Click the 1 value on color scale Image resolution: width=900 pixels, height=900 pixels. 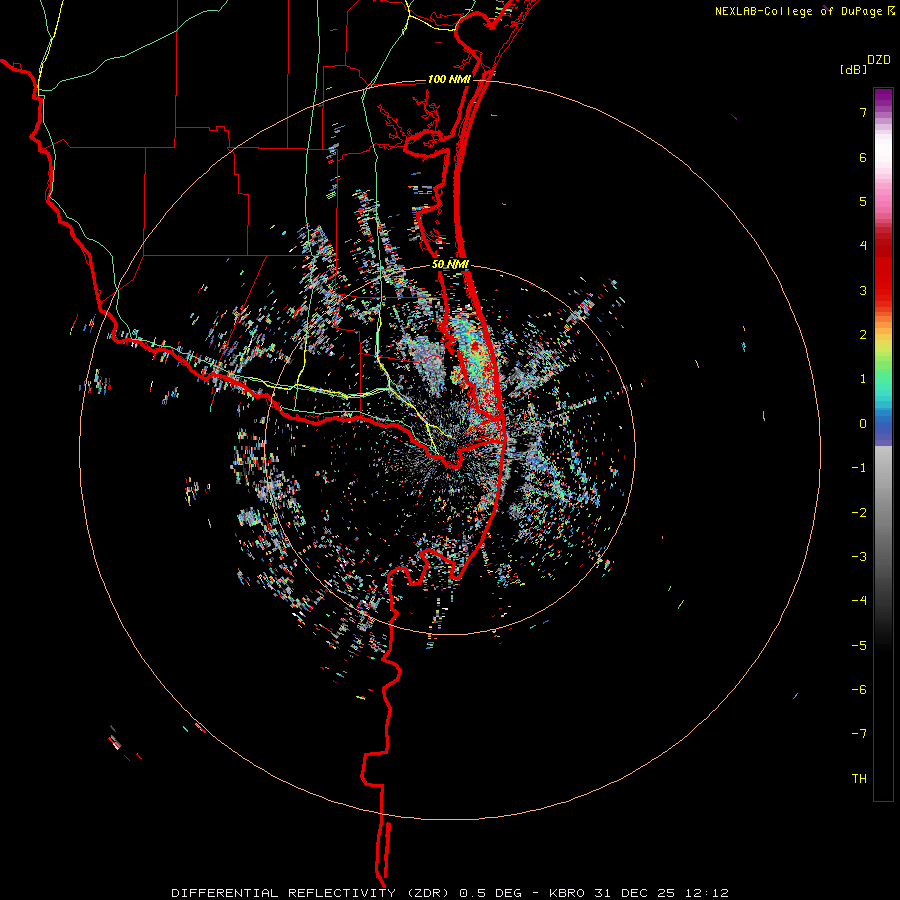(862, 379)
